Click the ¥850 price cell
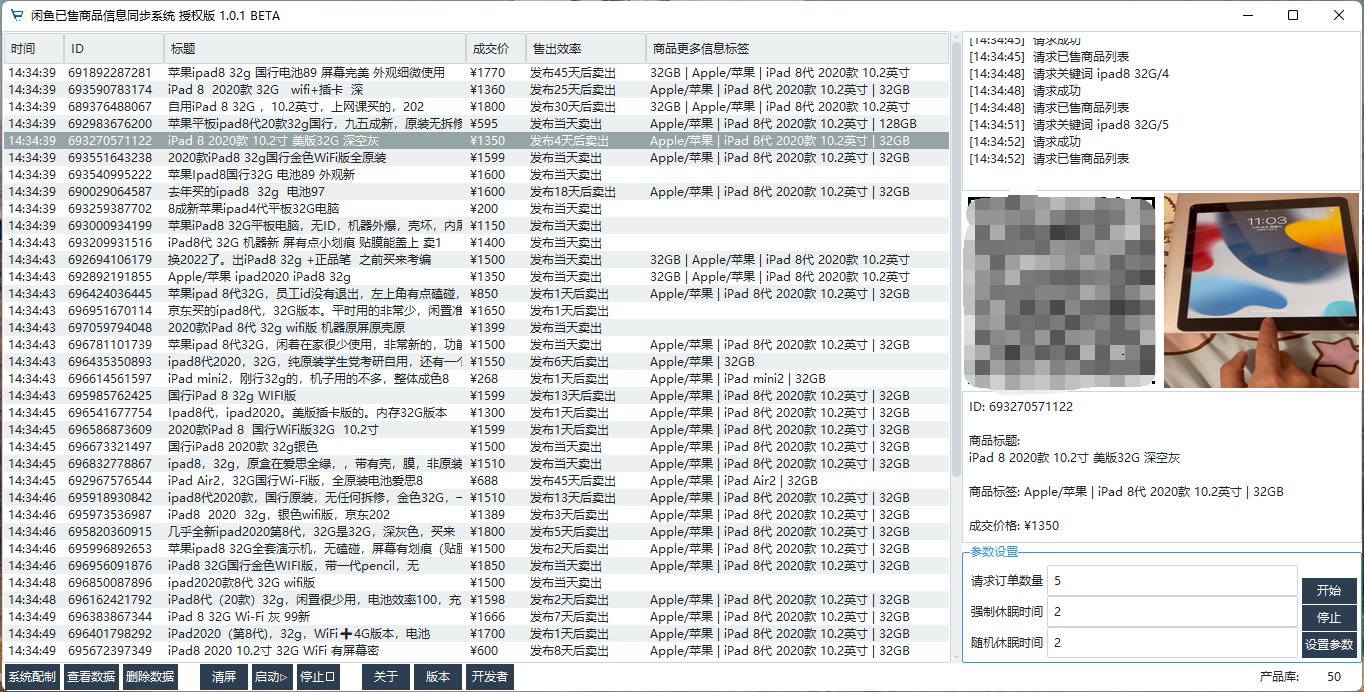The image size is (1364, 692). tap(486, 293)
